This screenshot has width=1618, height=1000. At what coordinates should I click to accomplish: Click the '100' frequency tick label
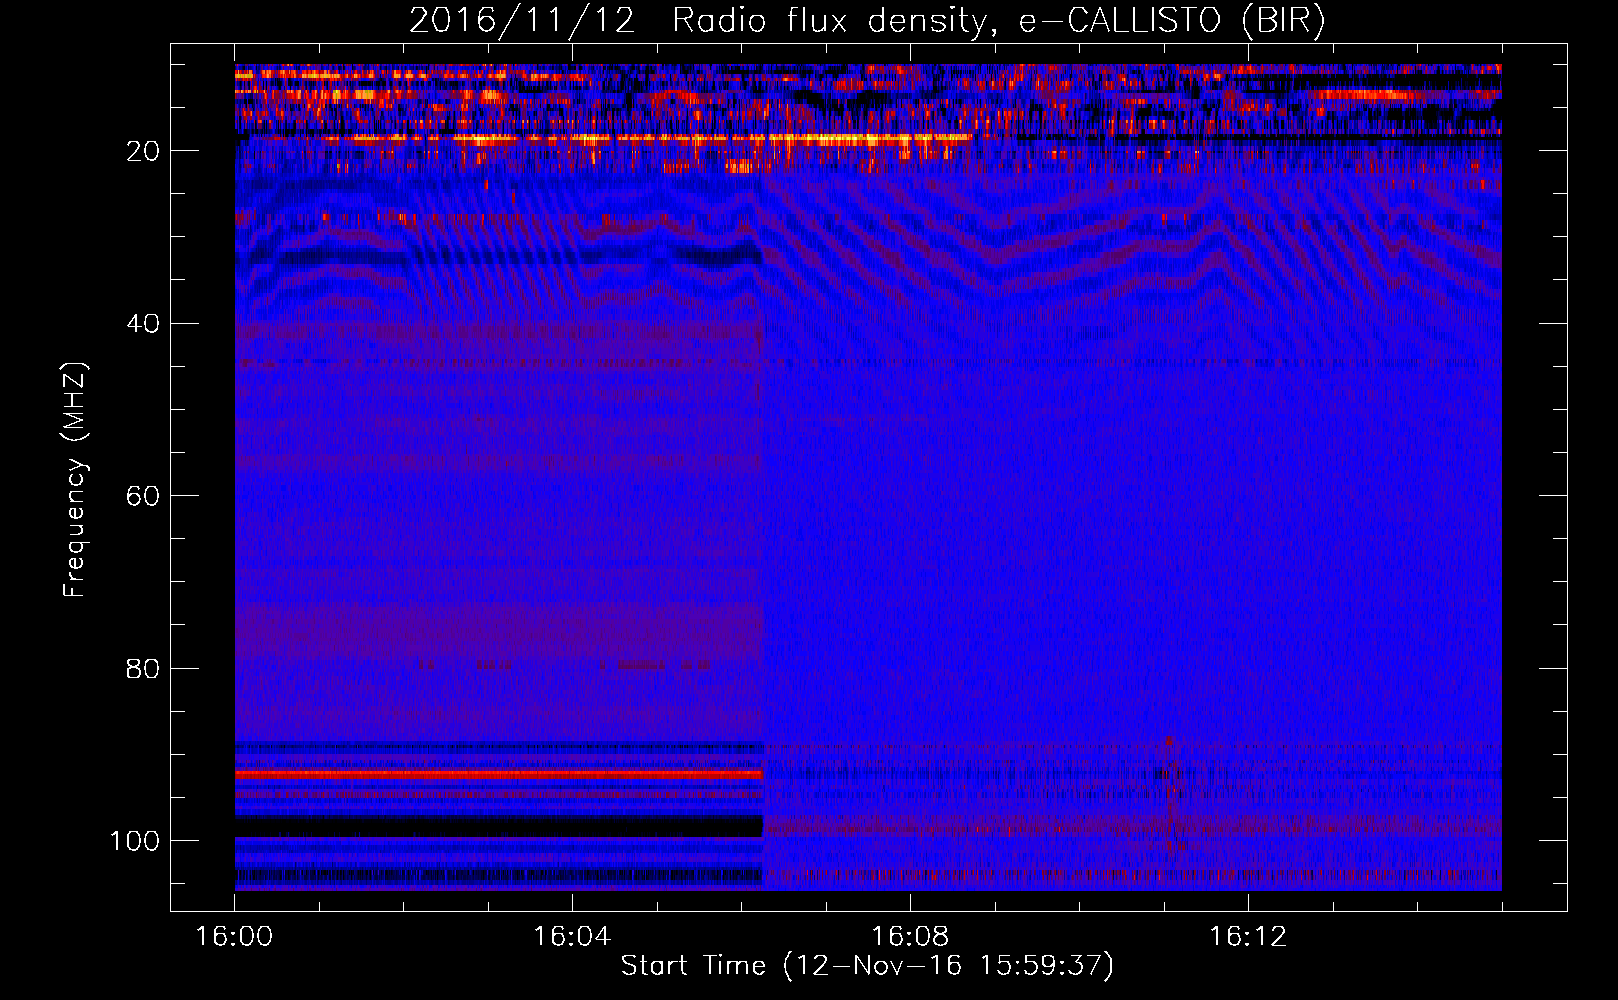(x=135, y=841)
